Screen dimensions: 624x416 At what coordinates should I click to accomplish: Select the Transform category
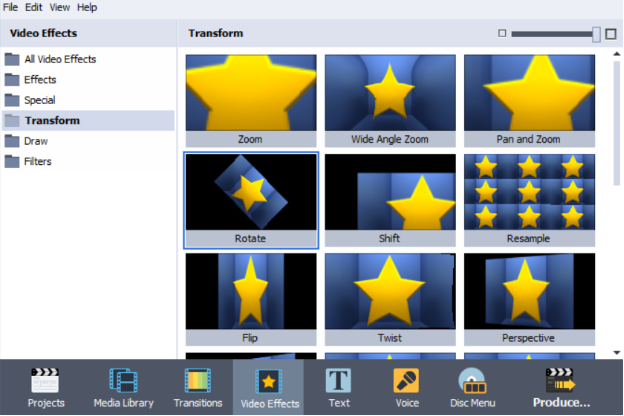pyautogui.click(x=88, y=121)
